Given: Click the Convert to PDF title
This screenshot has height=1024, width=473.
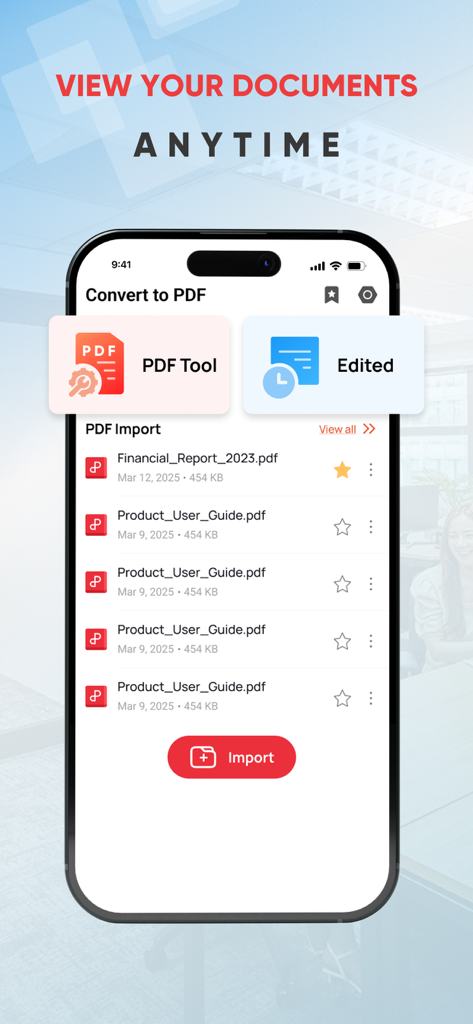Looking at the screenshot, I should pyautogui.click(x=146, y=295).
